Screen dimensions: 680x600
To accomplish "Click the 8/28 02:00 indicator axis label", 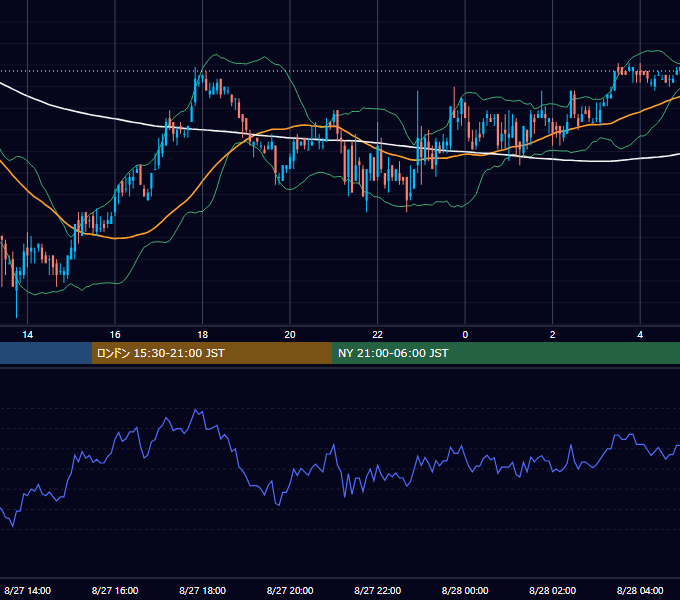I will [552, 590].
